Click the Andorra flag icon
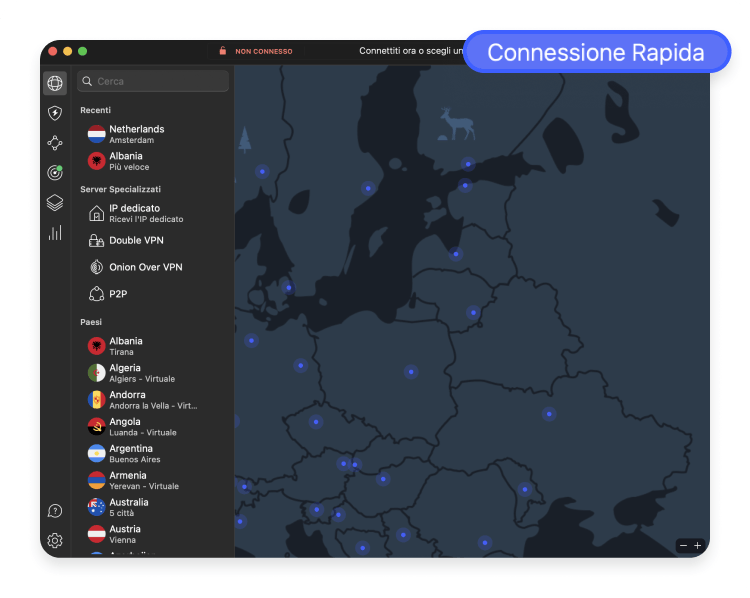Image resolution: width=750 pixels, height=598 pixels. pos(97,399)
